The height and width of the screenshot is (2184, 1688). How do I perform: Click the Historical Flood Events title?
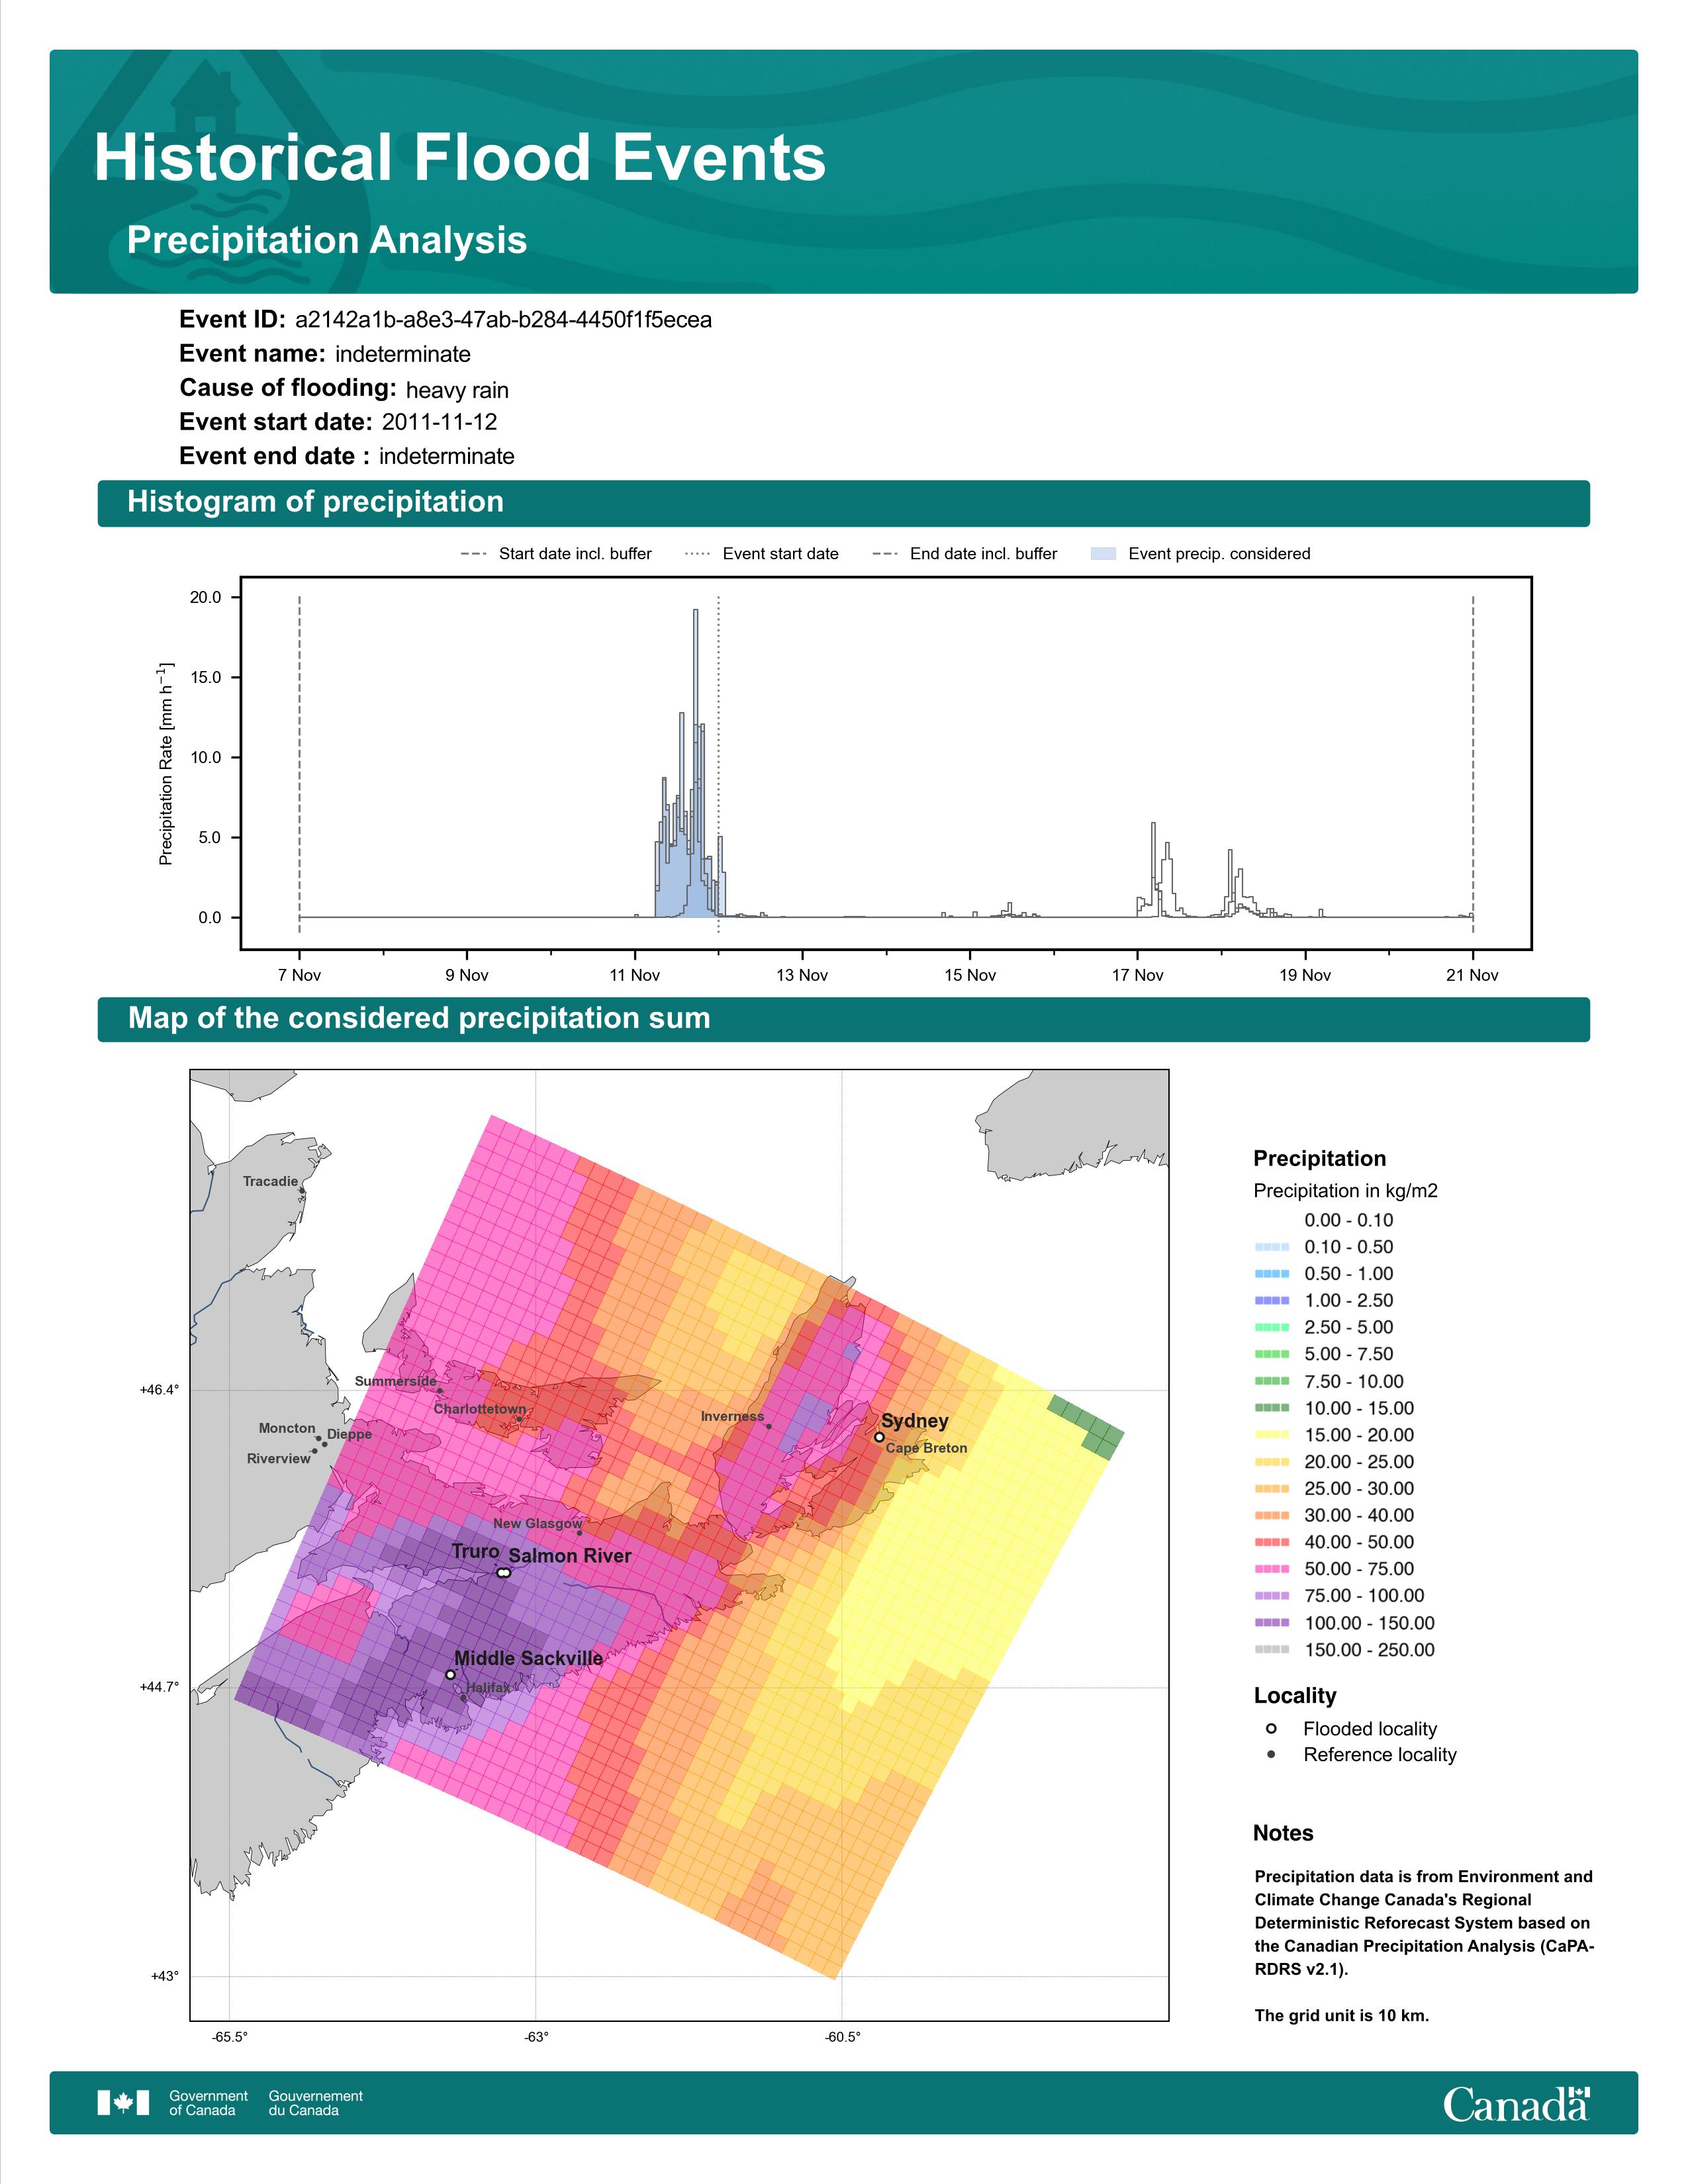click(x=460, y=158)
